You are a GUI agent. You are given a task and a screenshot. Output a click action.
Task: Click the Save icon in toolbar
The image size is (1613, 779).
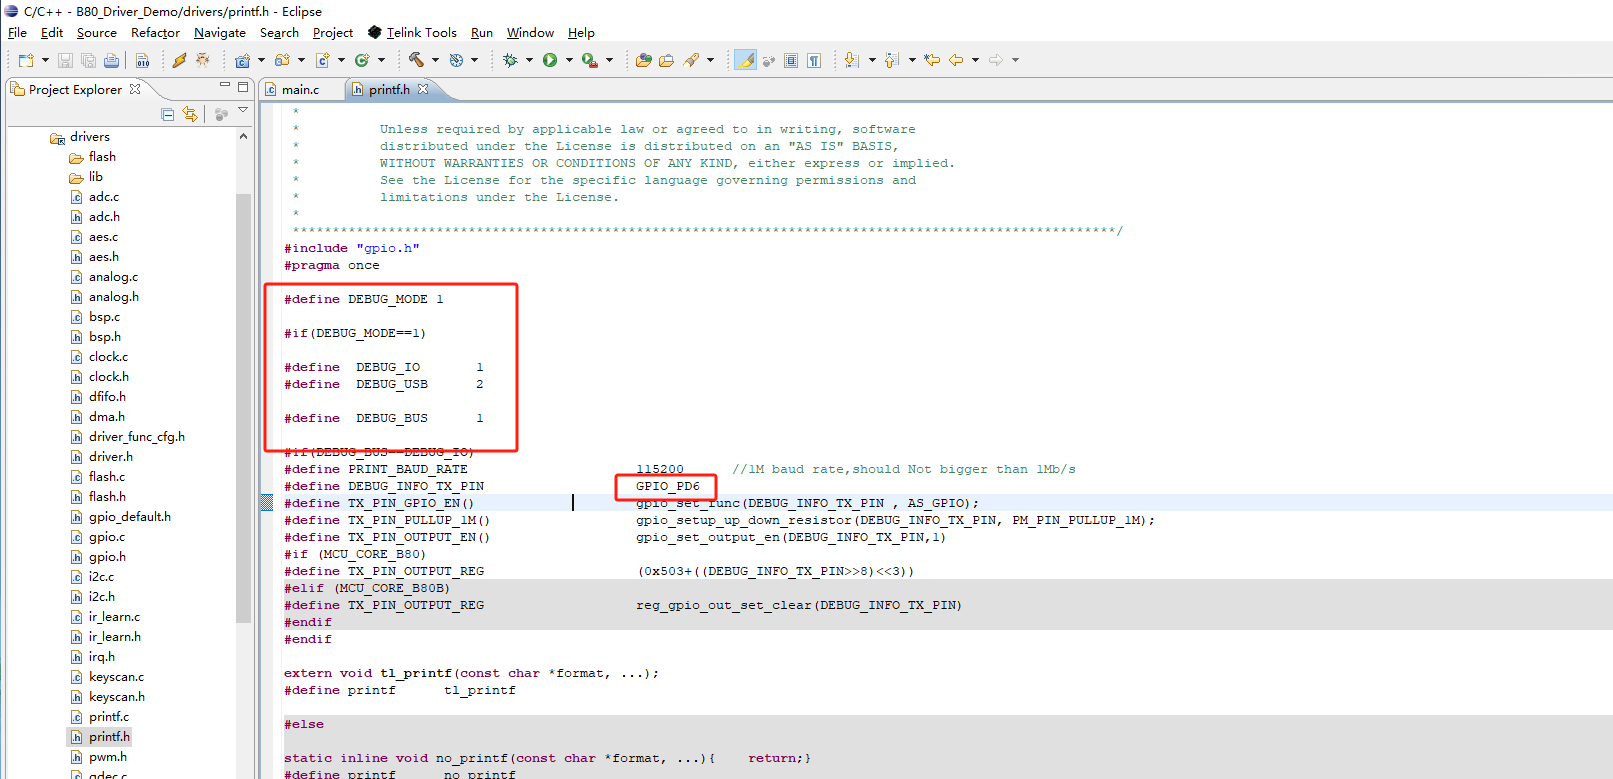point(65,60)
